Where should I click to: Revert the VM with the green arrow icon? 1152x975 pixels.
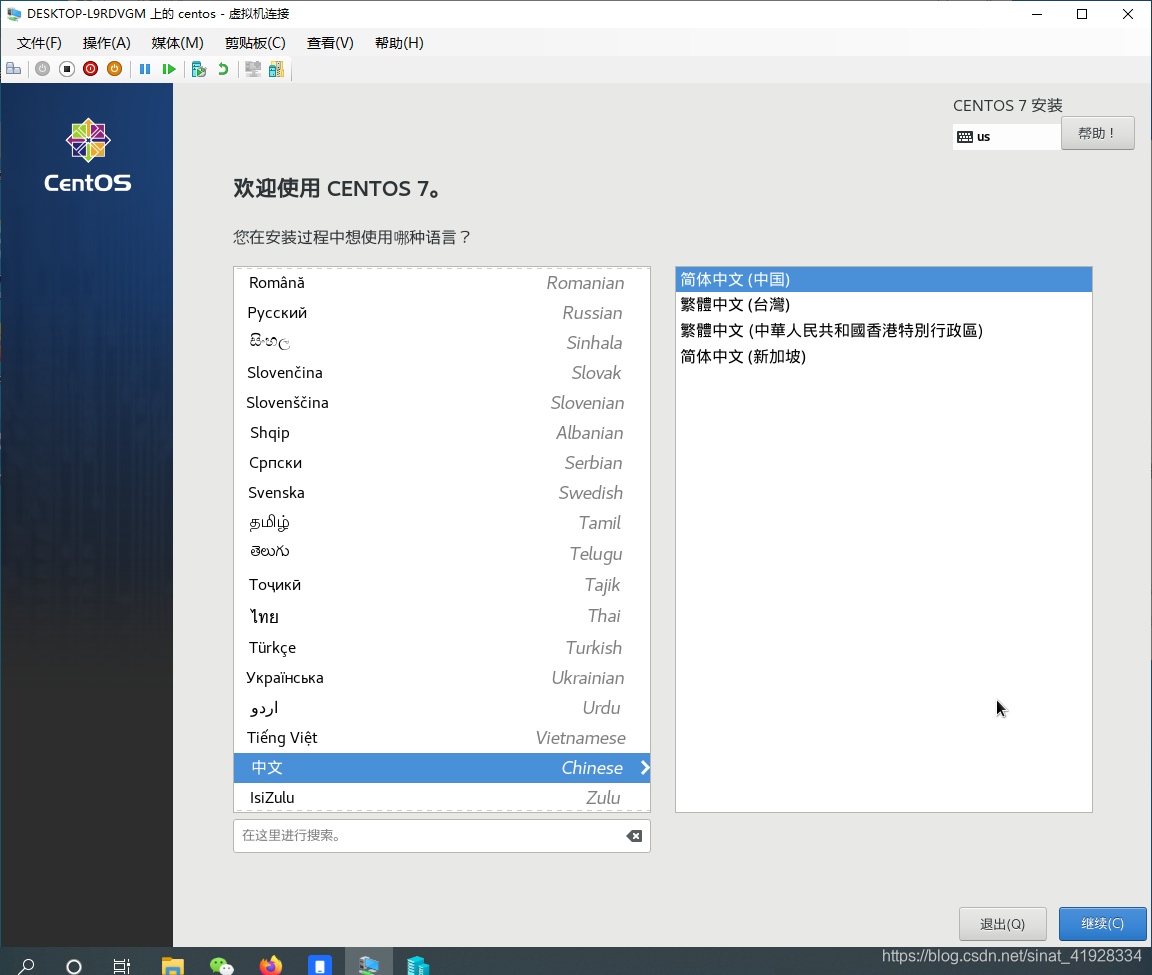coord(223,69)
